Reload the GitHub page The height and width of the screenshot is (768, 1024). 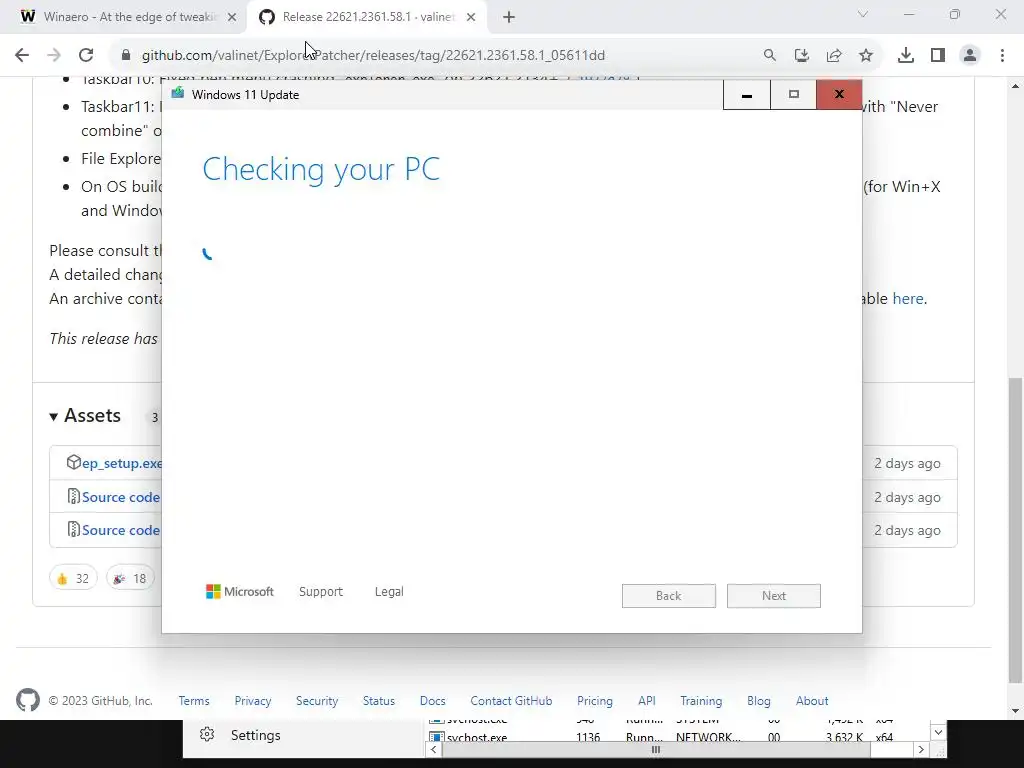tap(86, 56)
